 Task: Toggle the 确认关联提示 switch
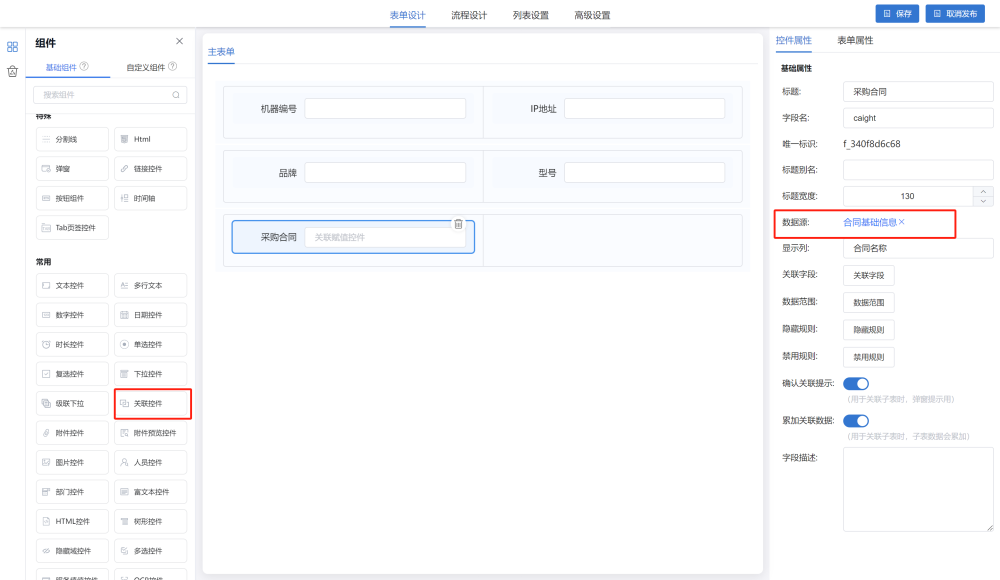coord(856,383)
